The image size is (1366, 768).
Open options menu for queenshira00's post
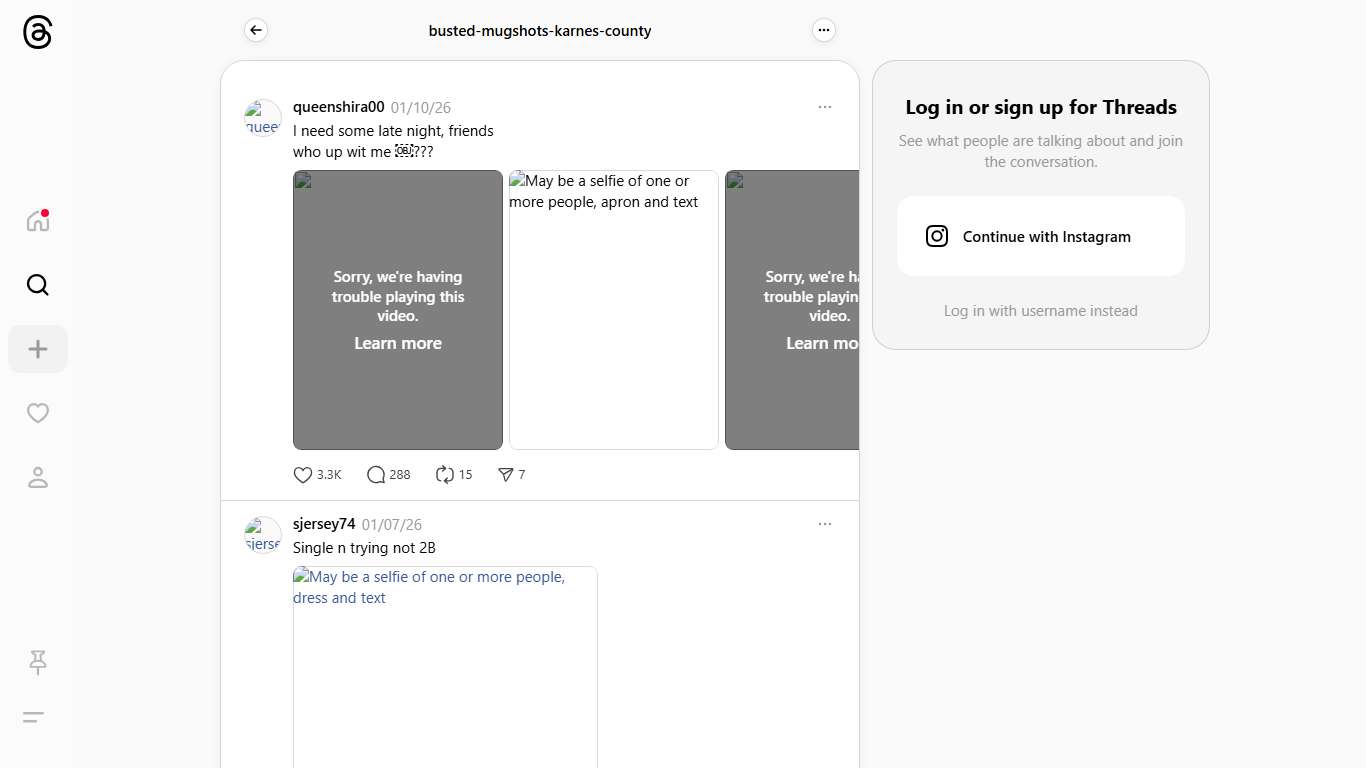pos(824,107)
